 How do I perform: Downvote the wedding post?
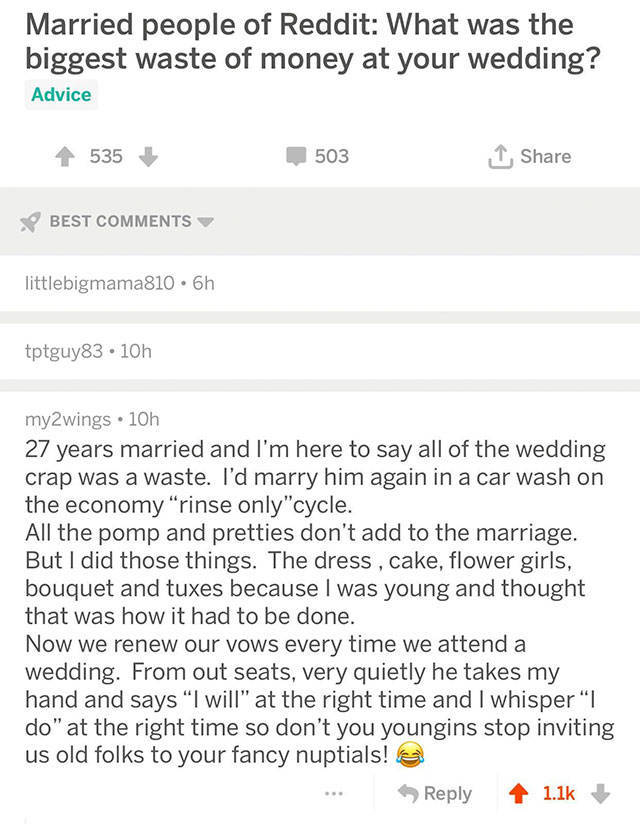pyautogui.click(x=146, y=156)
